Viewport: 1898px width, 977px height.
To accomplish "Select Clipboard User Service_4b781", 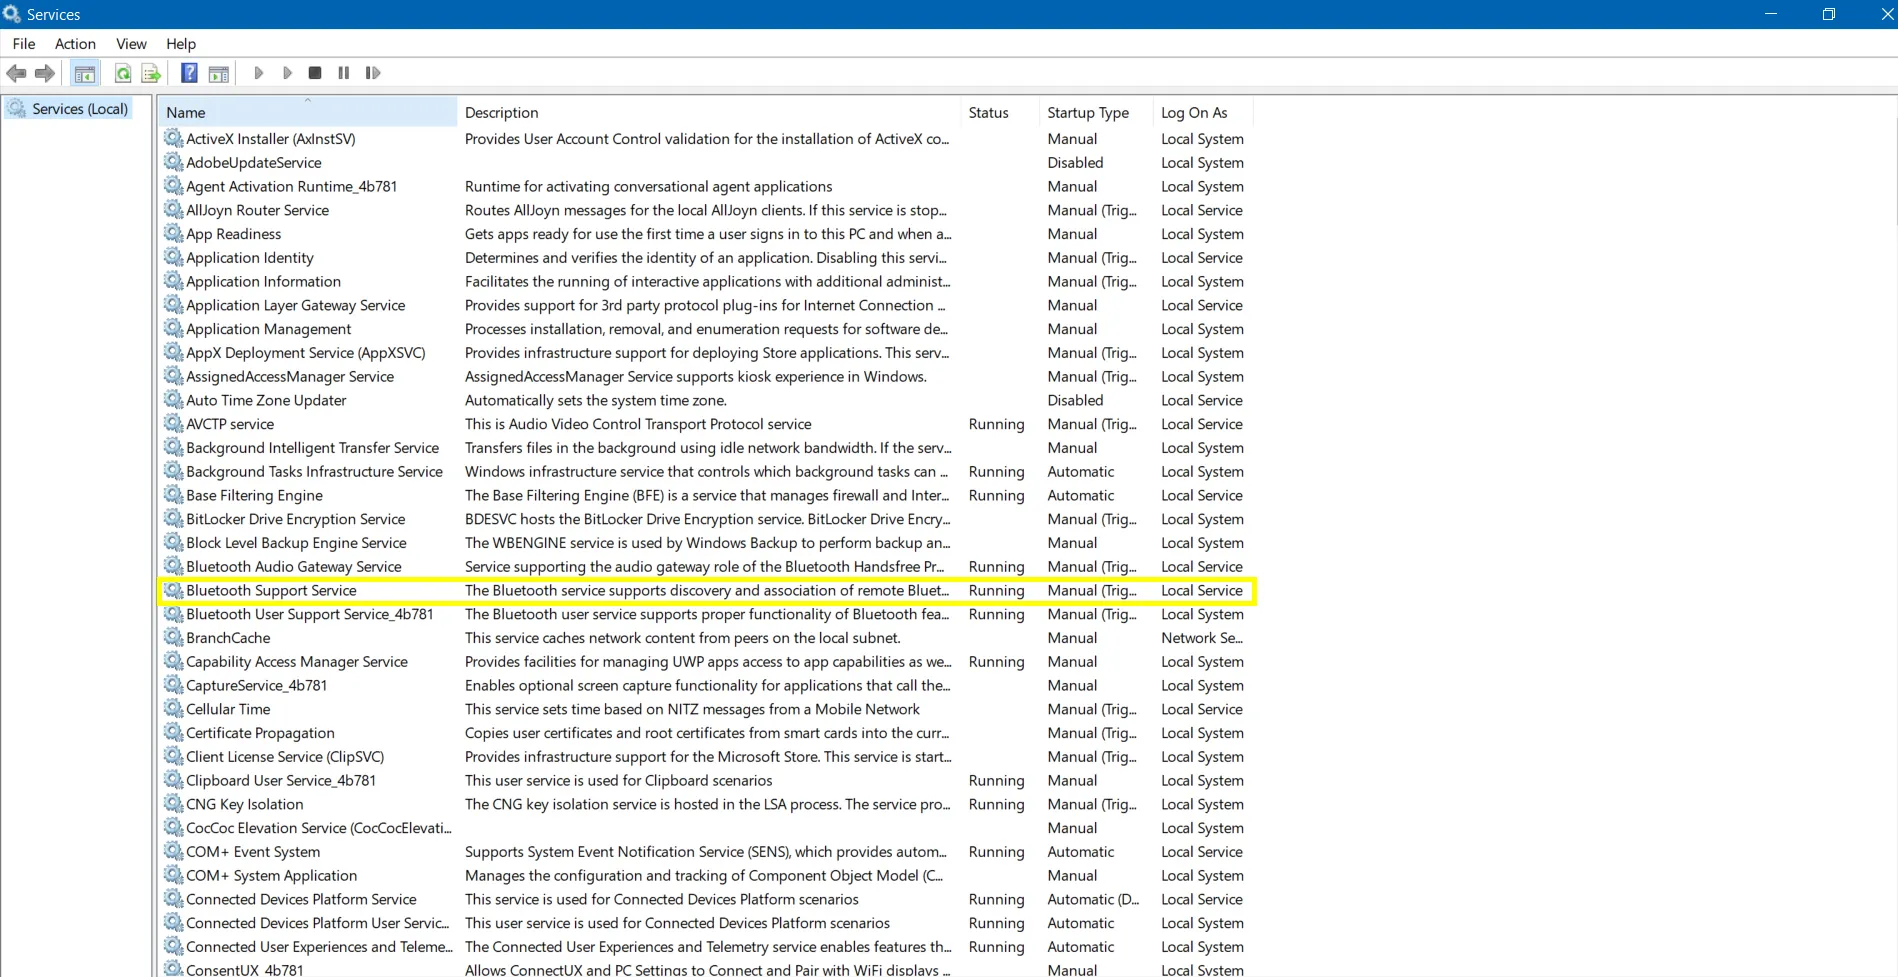I will [x=281, y=780].
